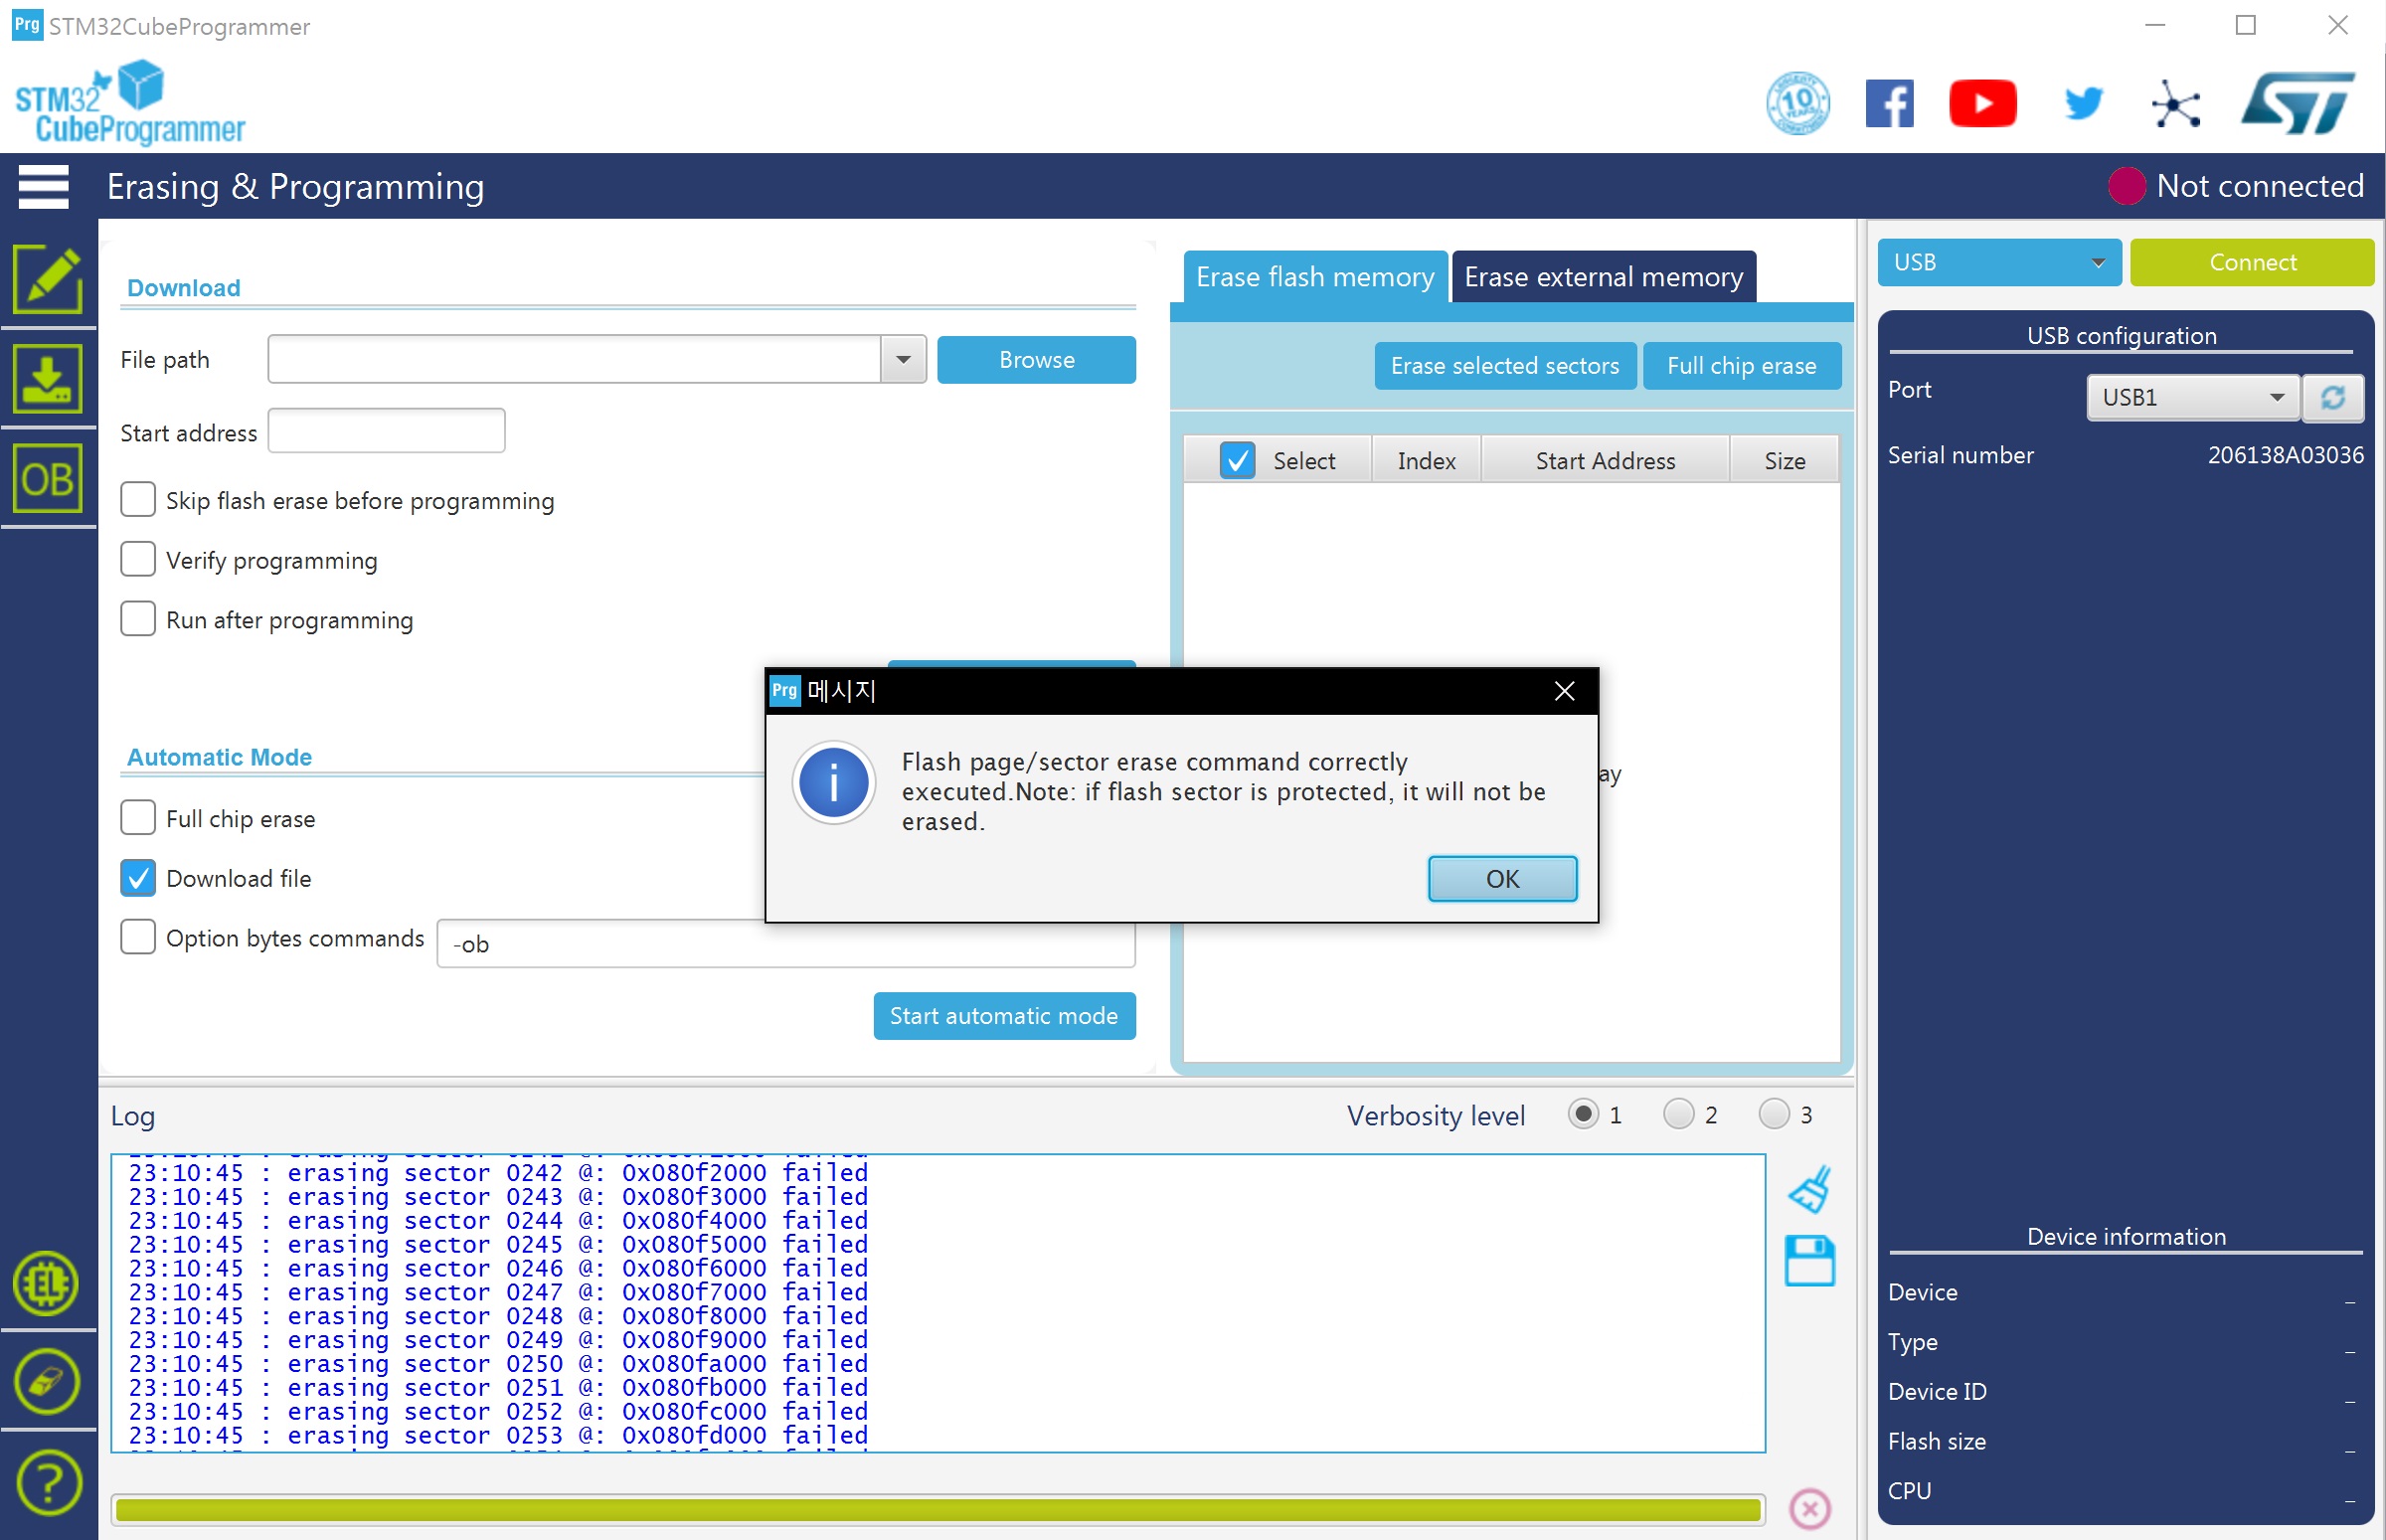
Task: Open the OB option bytes icon
Action: tap(47, 479)
